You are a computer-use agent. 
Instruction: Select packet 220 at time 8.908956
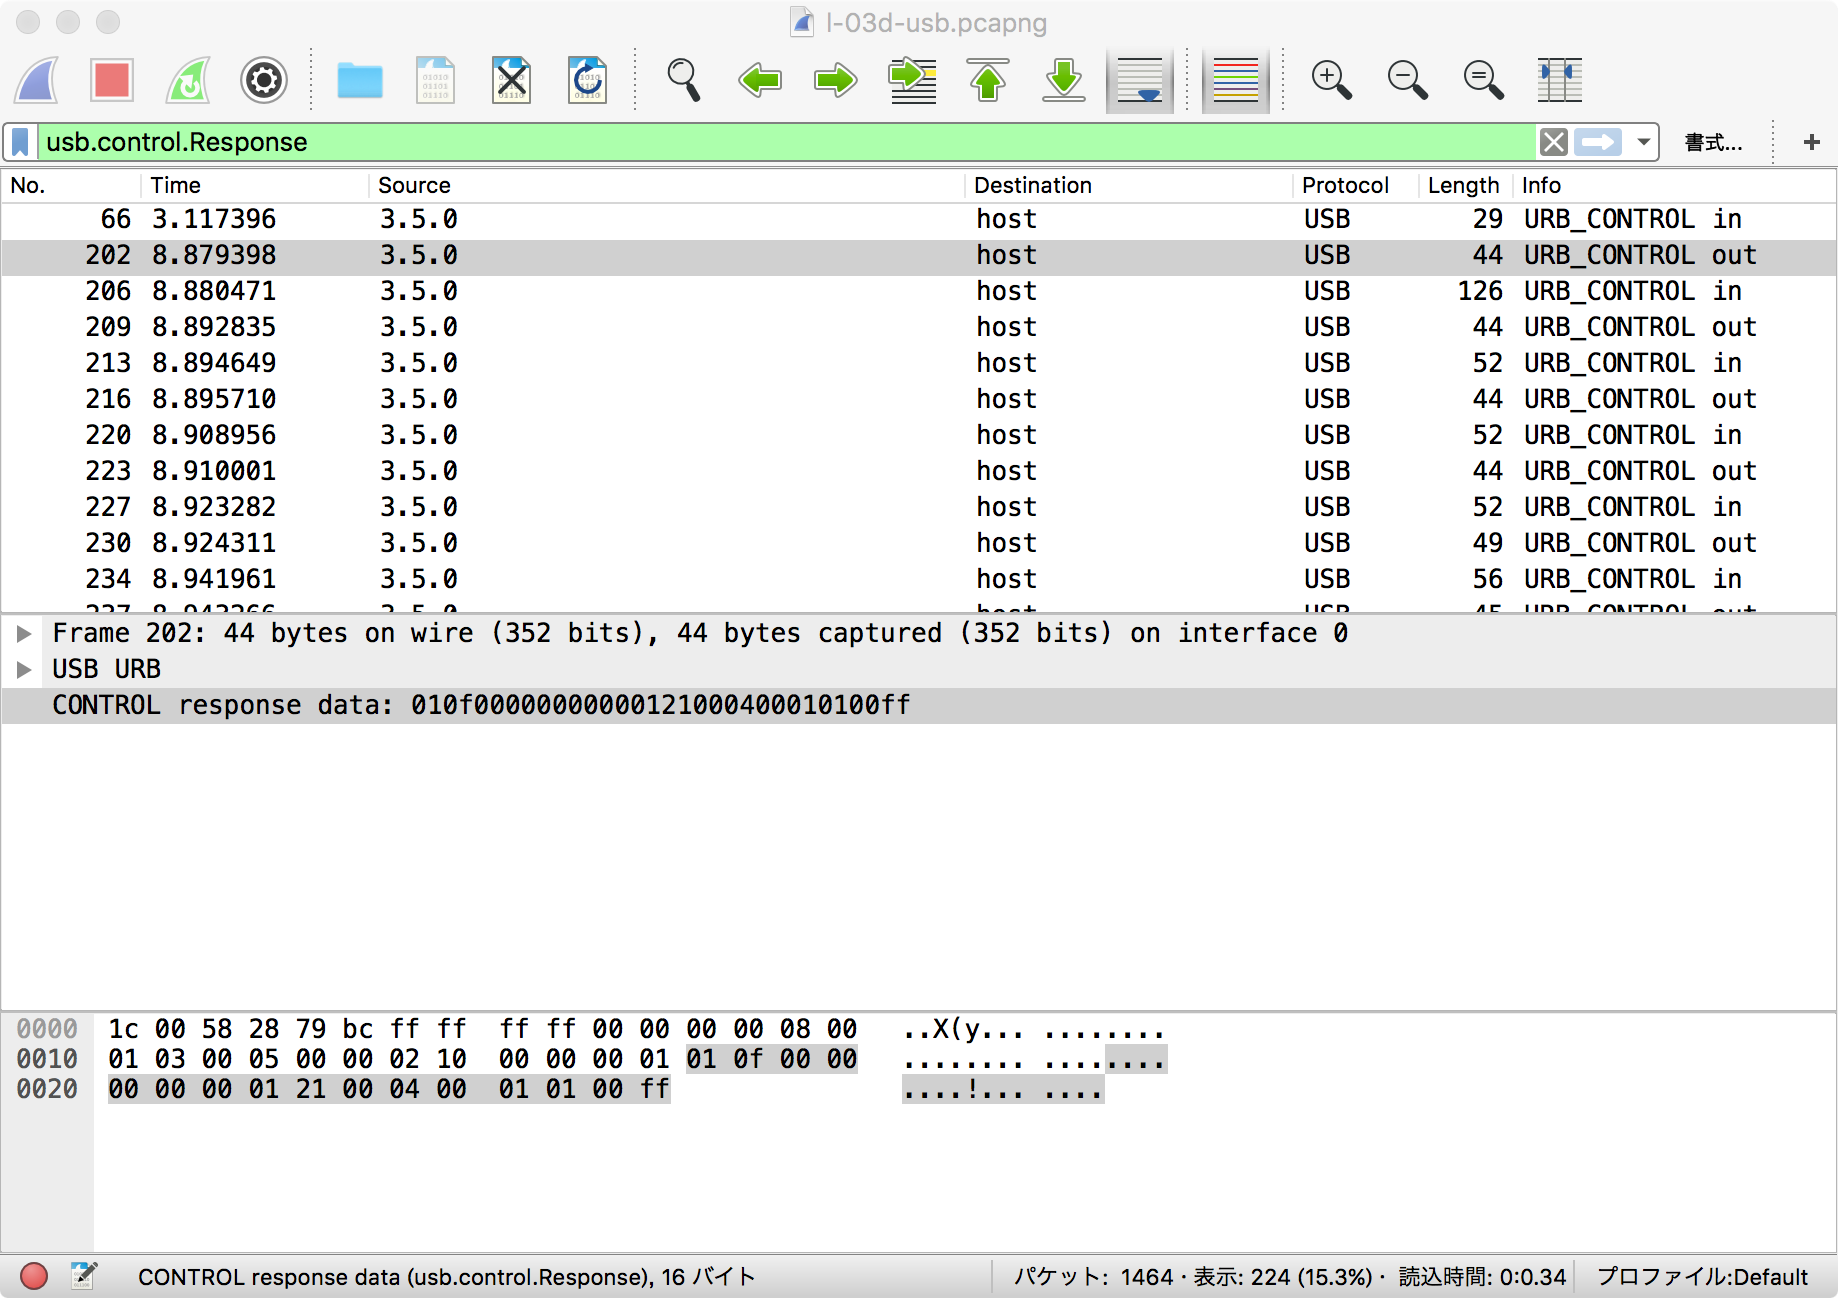pos(918,435)
